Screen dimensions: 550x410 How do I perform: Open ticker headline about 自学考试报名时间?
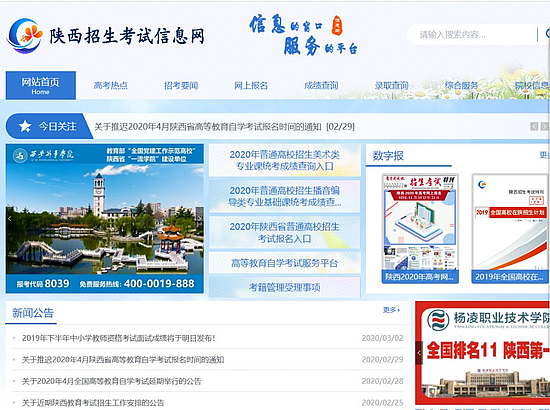pos(224,127)
